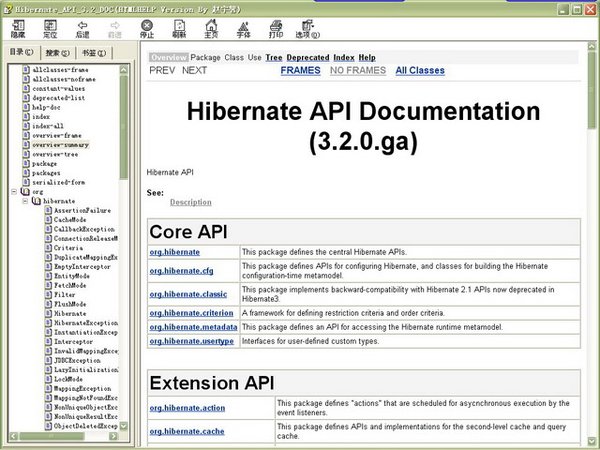Open the Criteria class tree item

[x=70, y=247]
